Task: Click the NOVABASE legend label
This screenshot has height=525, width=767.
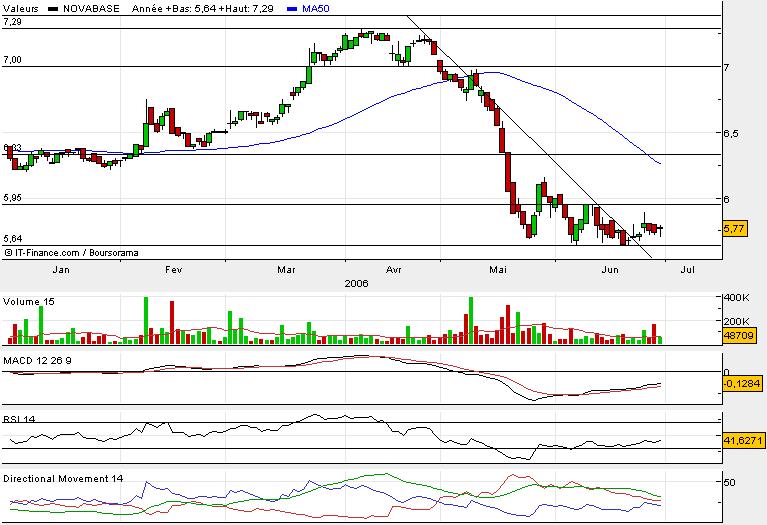Action: (91, 8)
